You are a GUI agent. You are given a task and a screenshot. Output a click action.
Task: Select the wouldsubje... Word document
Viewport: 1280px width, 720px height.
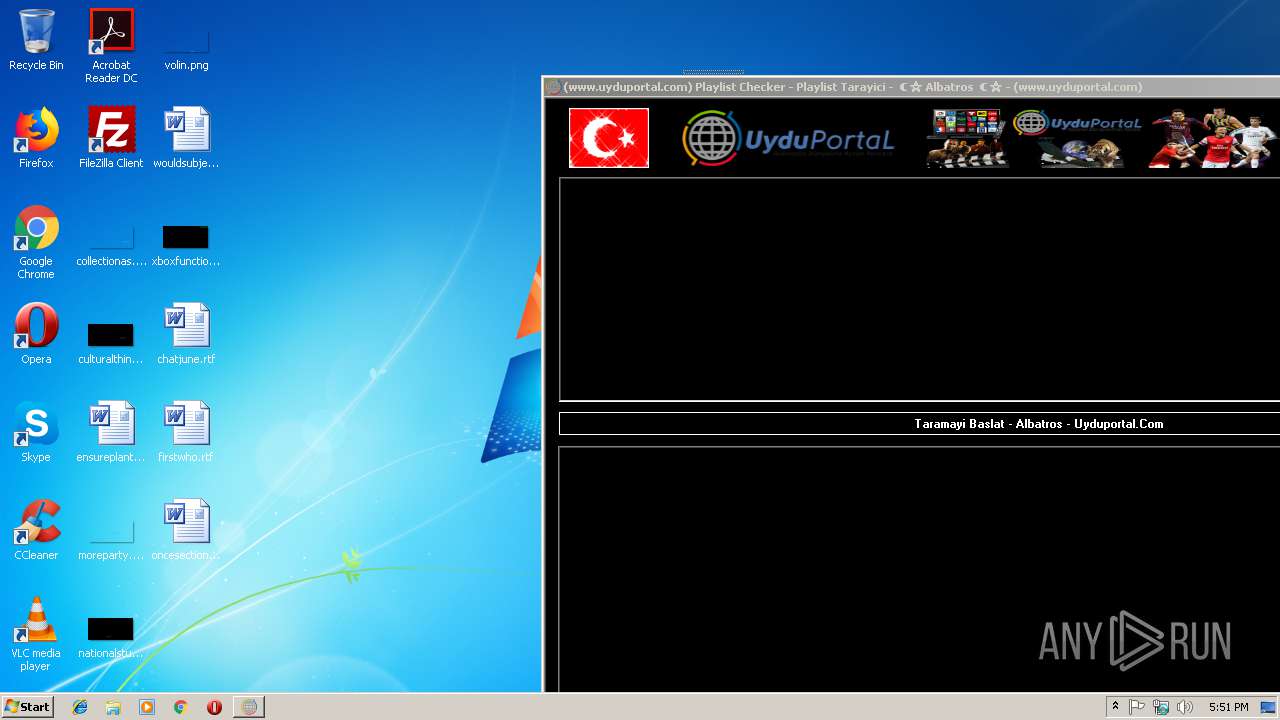click(x=186, y=138)
